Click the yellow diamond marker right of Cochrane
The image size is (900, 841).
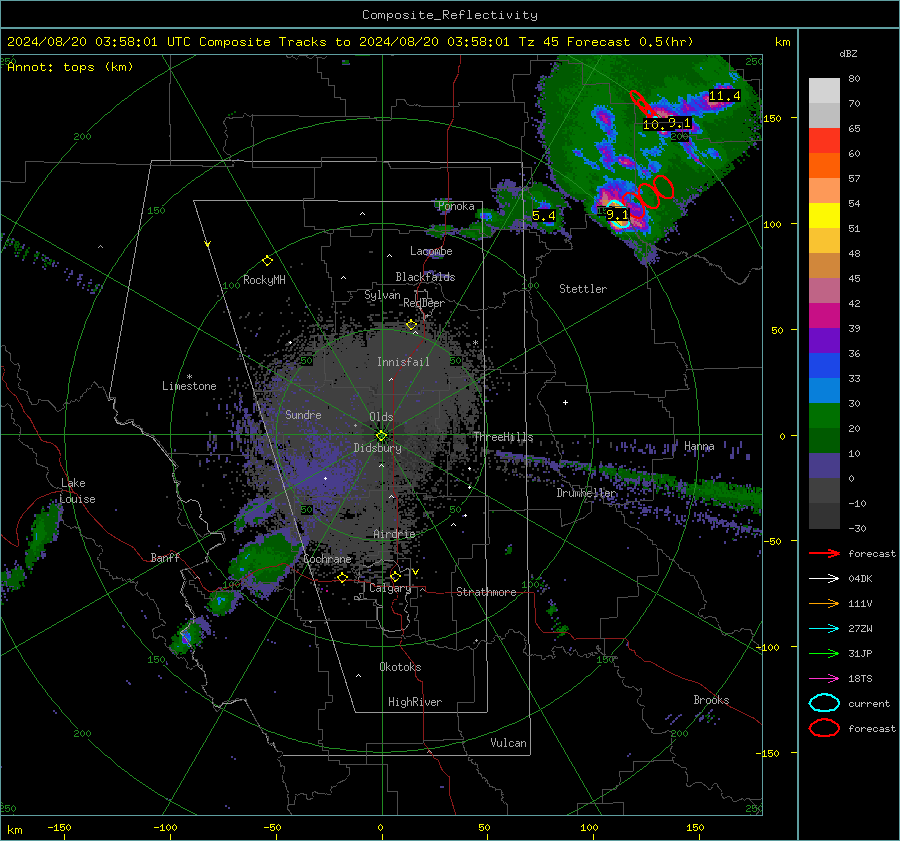click(x=343, y=577)
